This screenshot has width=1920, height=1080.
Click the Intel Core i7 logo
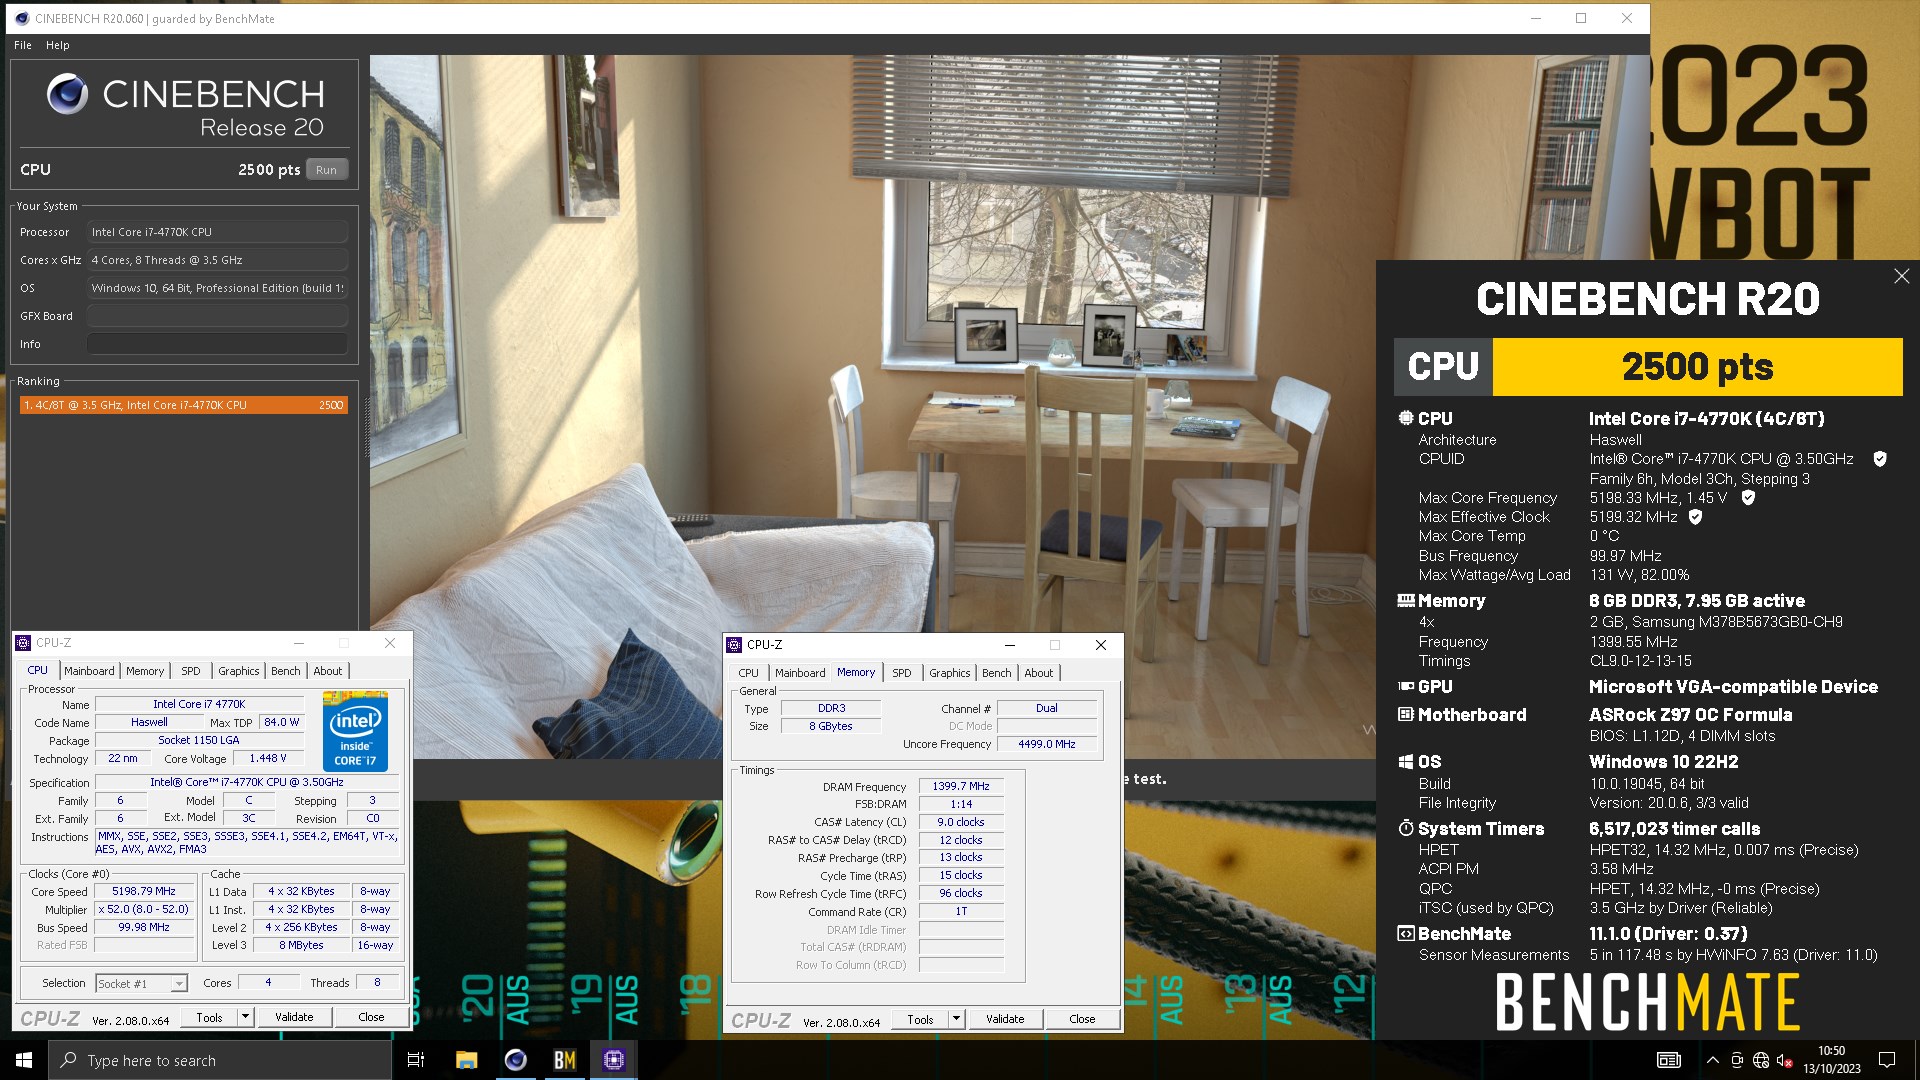[x=356, y=730]
